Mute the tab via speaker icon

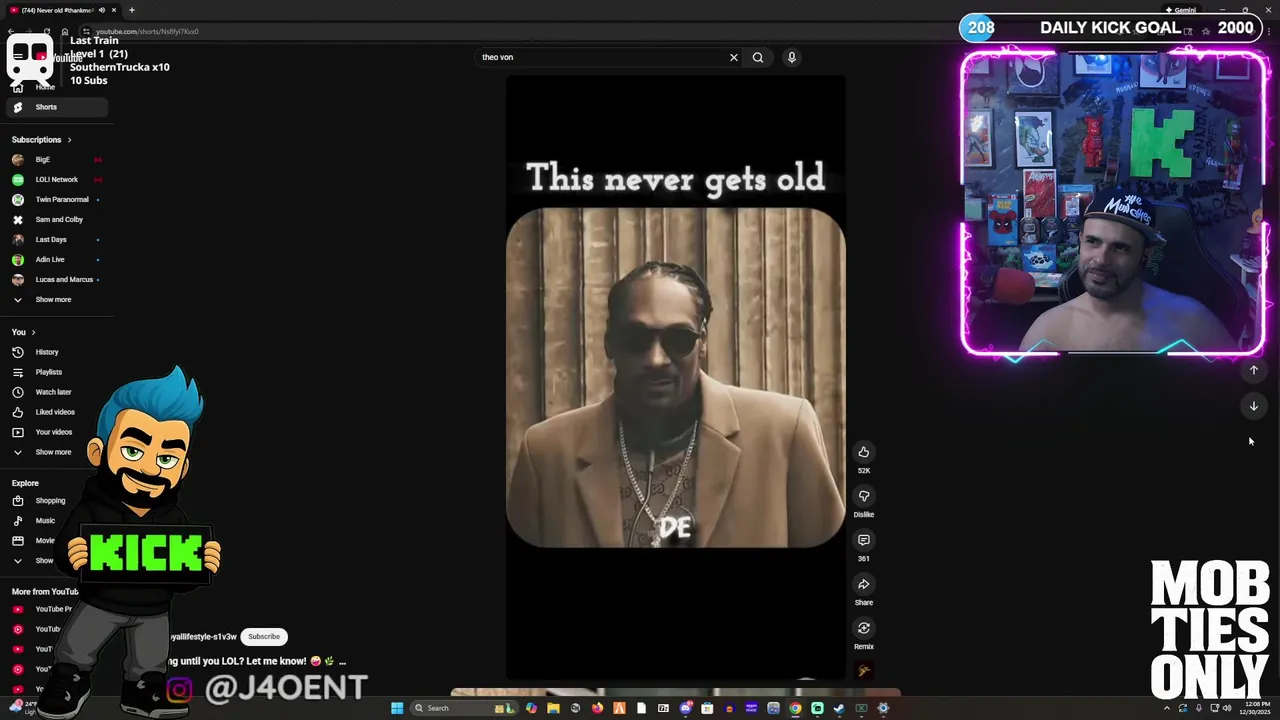(x=102, y=10)
